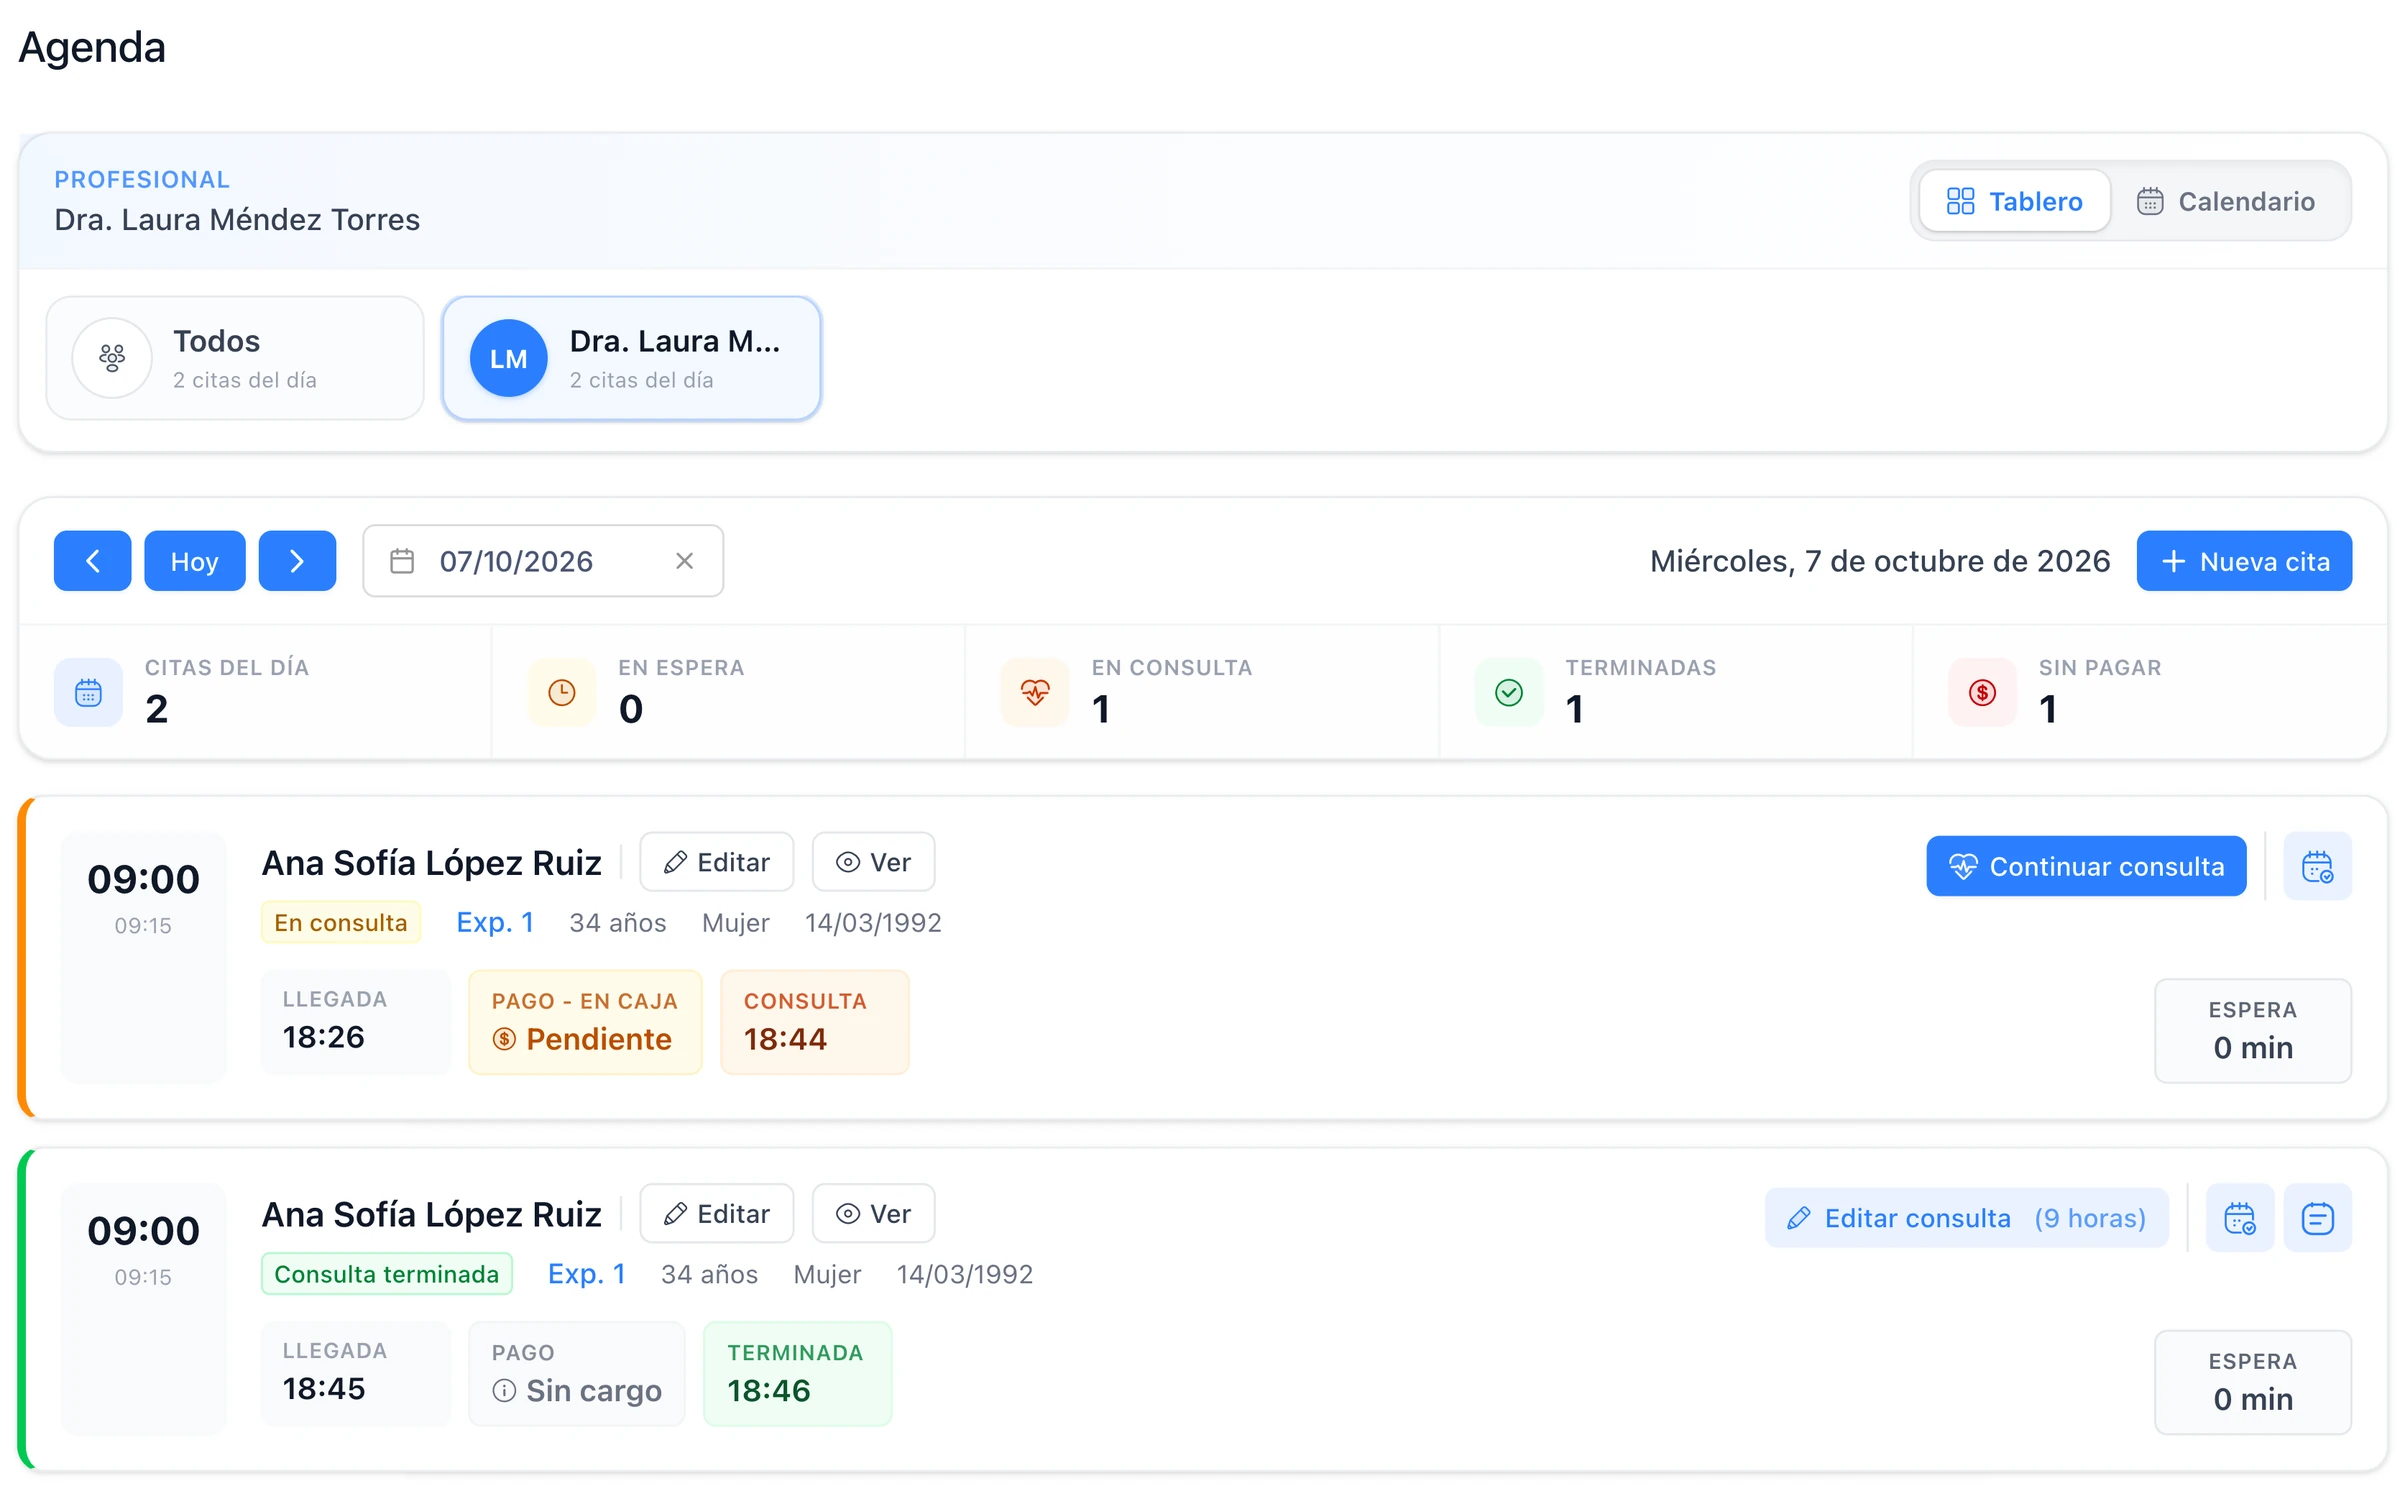Switch to the Tablero view
The image size is (2400, 1499).
[2014, 201]
